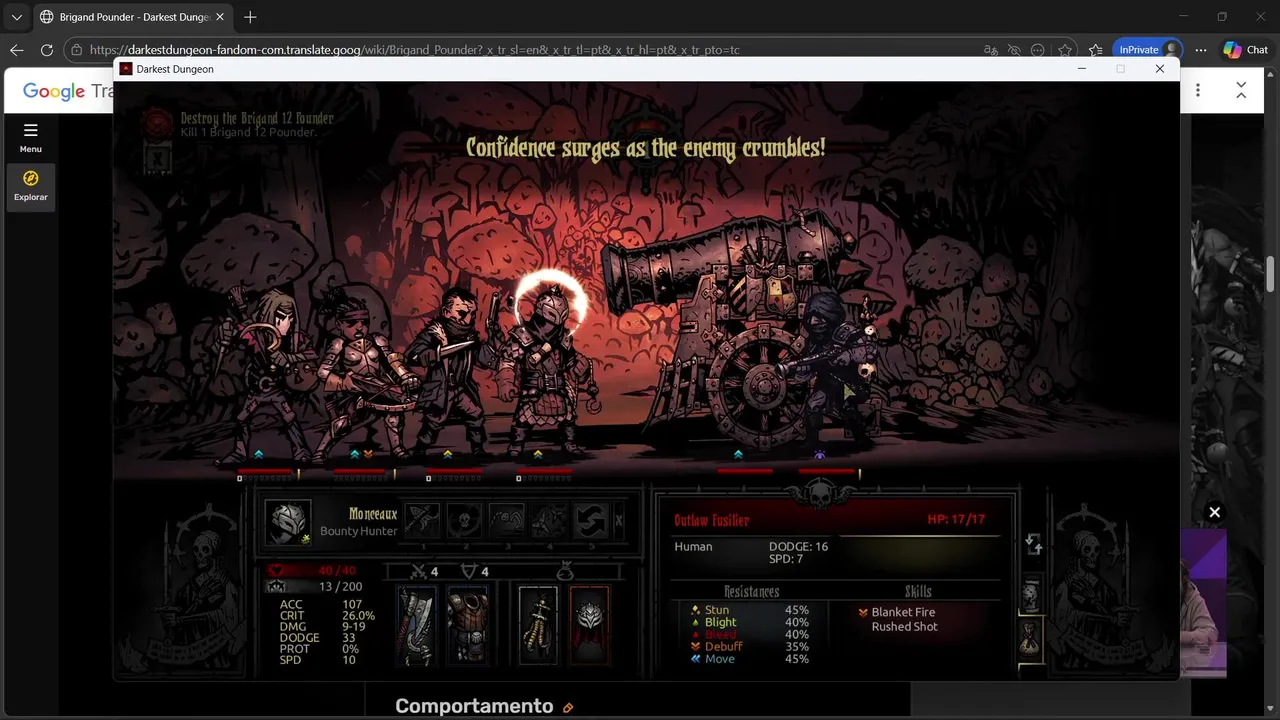The width and height of the screenshot is (1280, 720).
Task: Collapse the Google Translate bar chevron
Action: coord(1241,90)
